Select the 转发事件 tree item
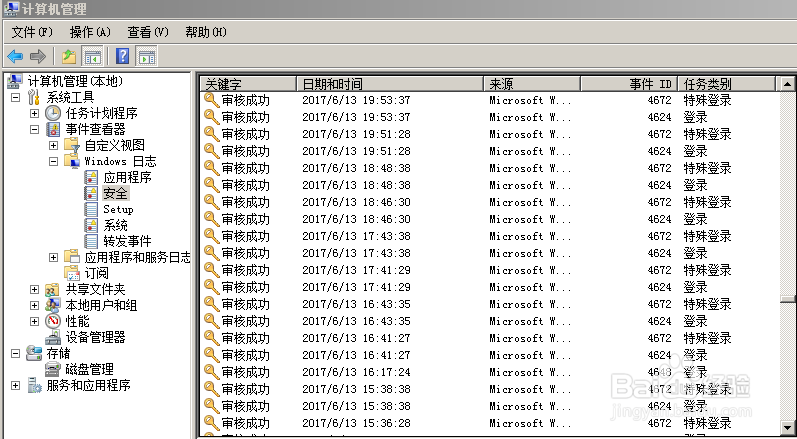The image size is (797, 439). point(127,241)
